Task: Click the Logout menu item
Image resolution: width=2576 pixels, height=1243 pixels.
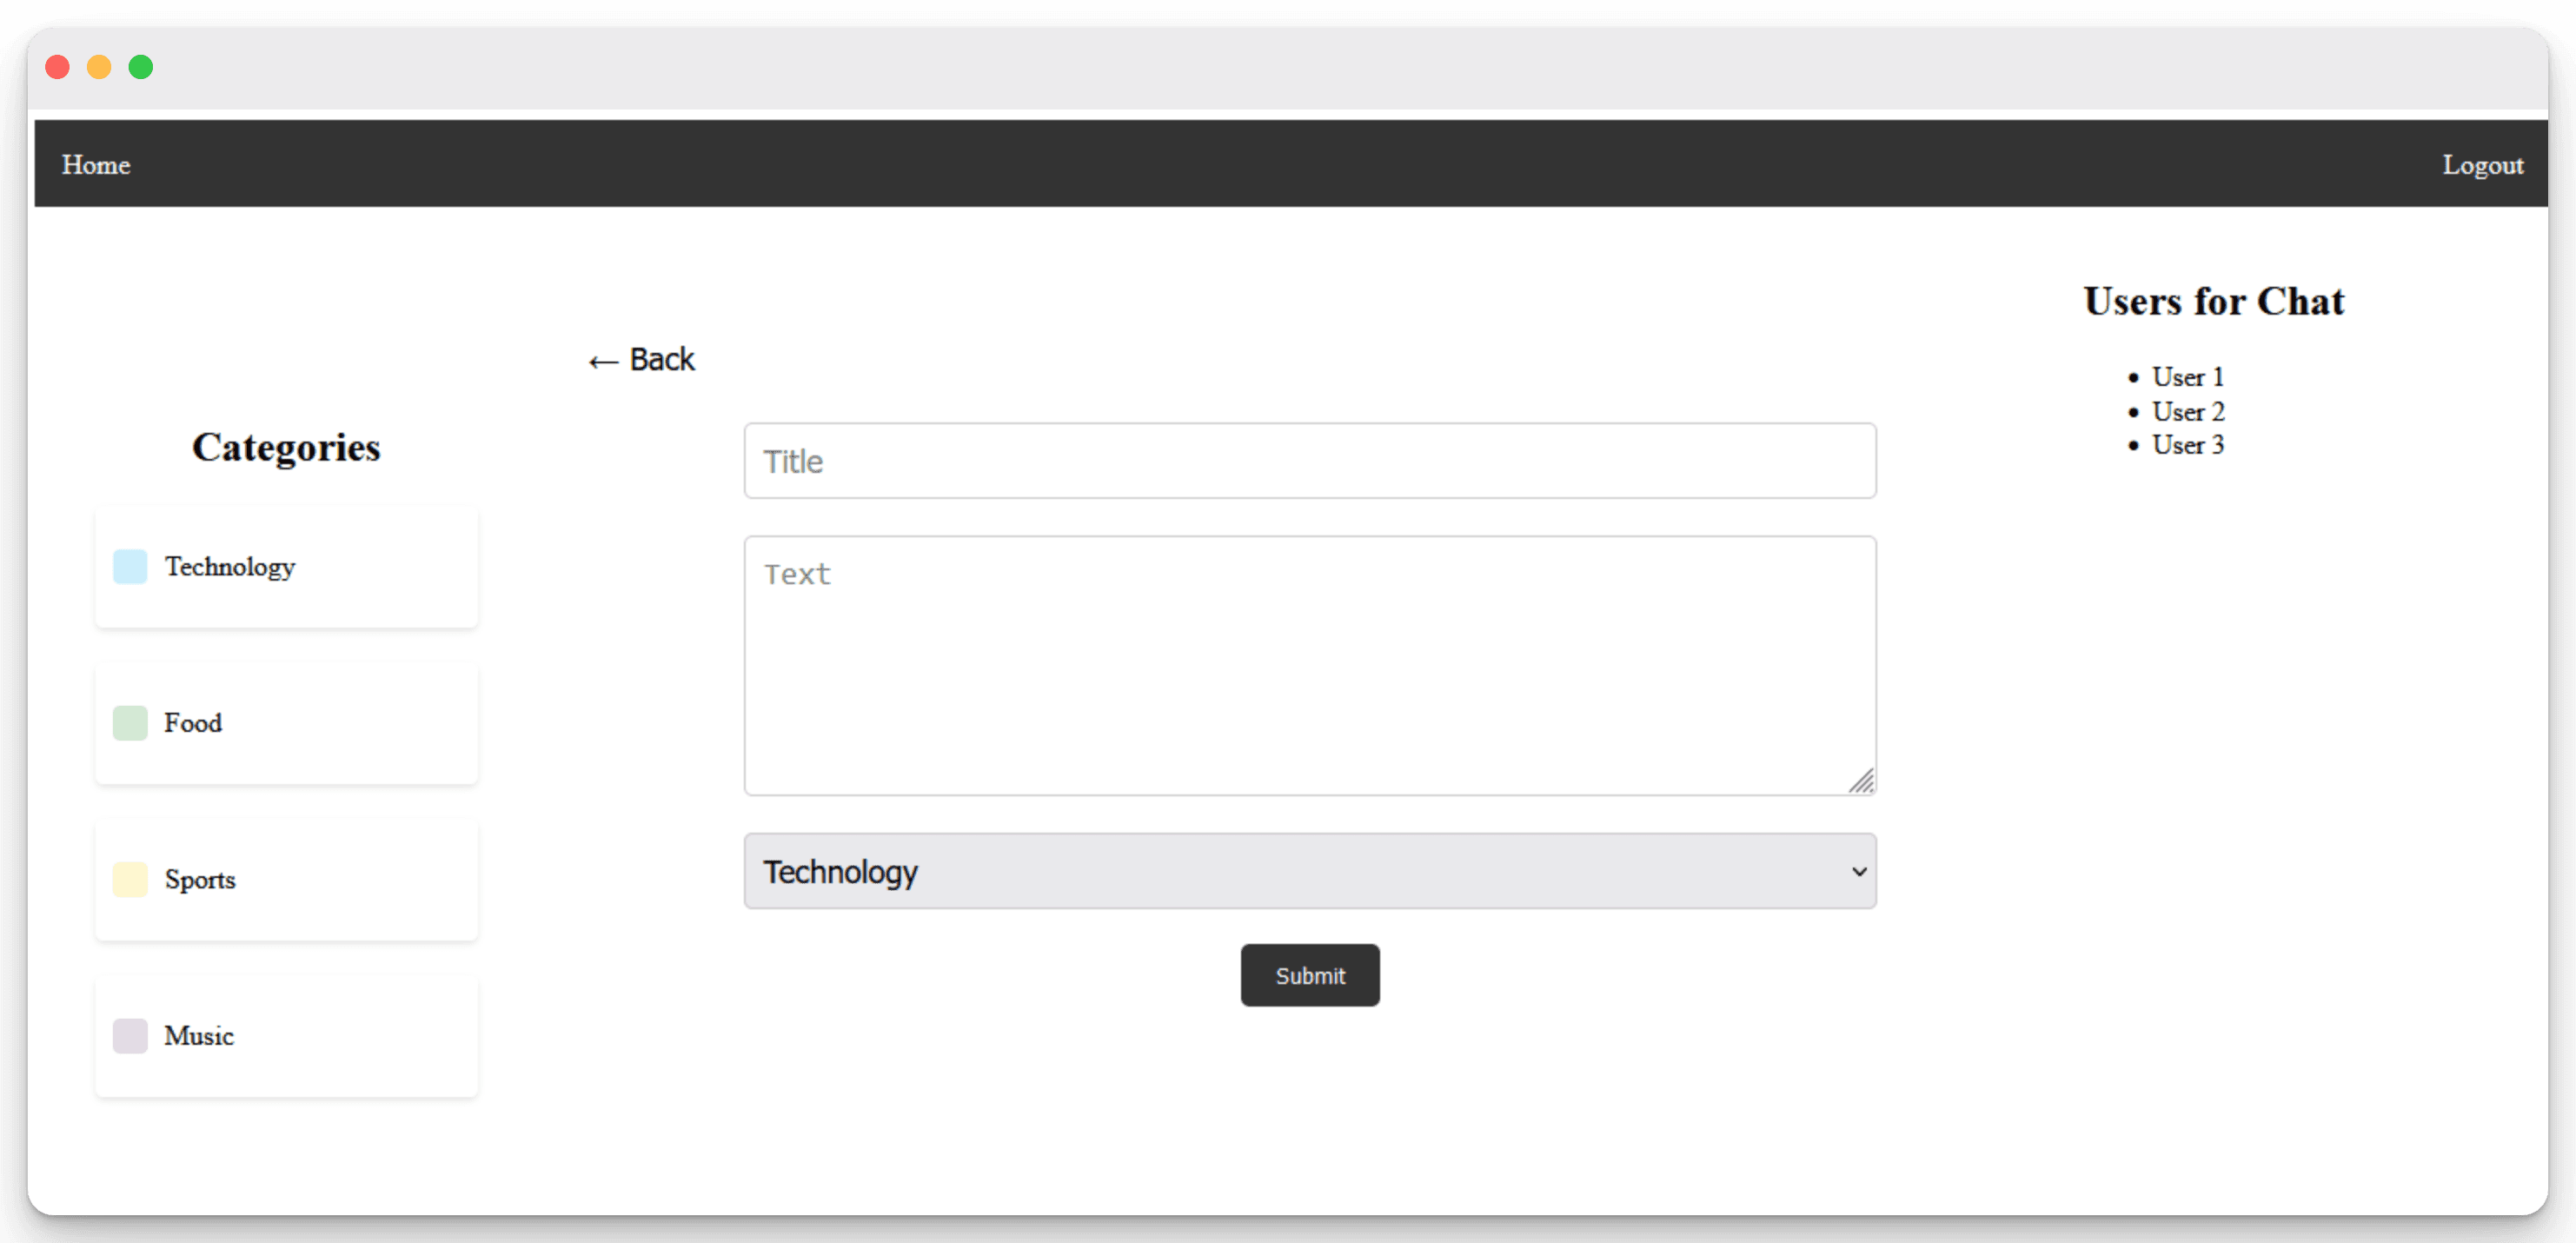Action: click(2482, 163)
